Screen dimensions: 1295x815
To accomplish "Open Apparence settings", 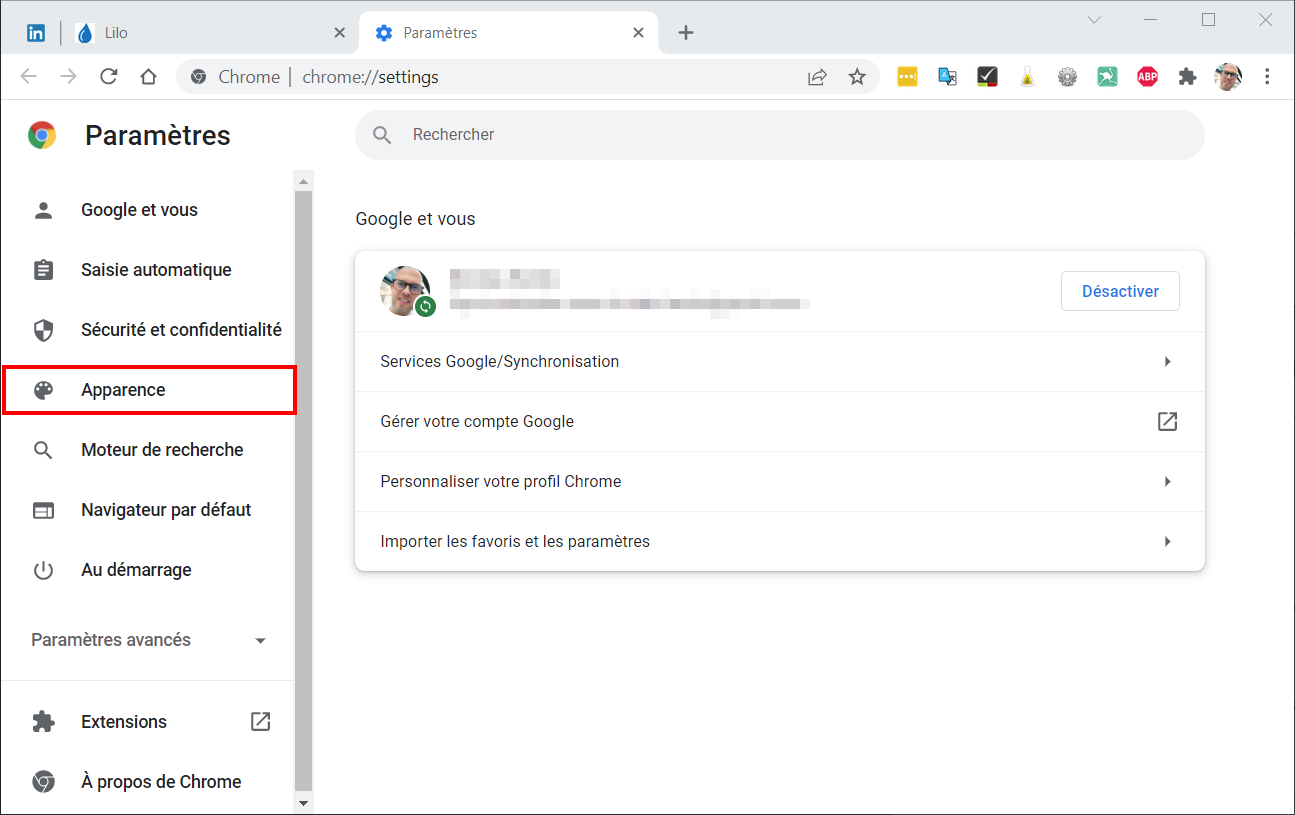I will (149, 390).
